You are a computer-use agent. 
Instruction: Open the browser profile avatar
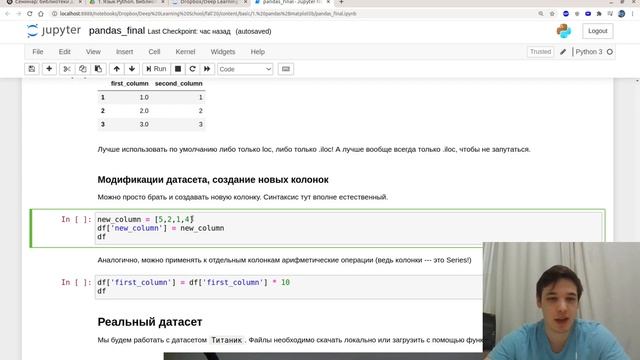point(621,13)
